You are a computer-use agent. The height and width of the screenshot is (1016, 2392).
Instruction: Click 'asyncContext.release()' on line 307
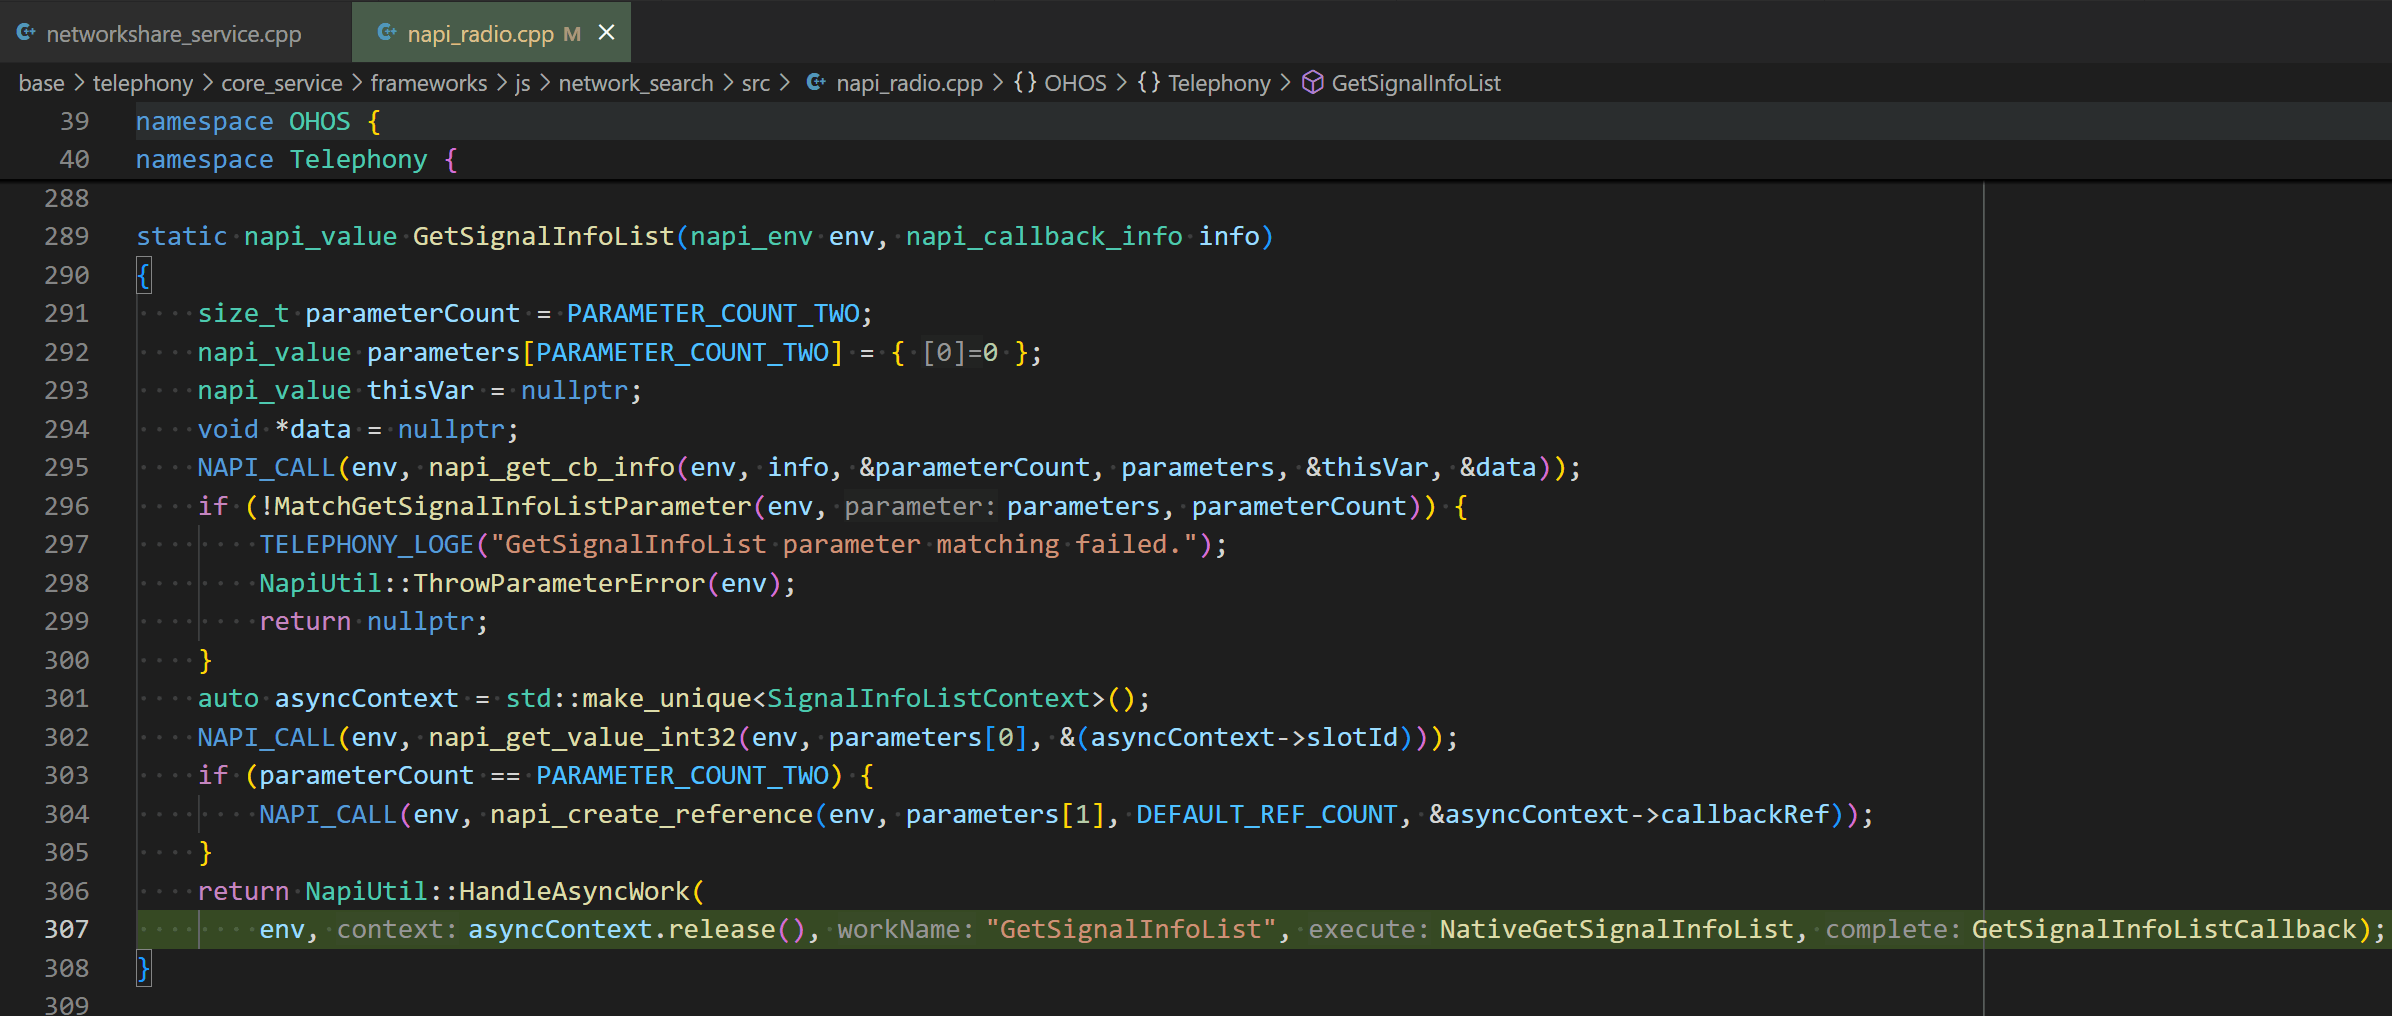point(637,930)
